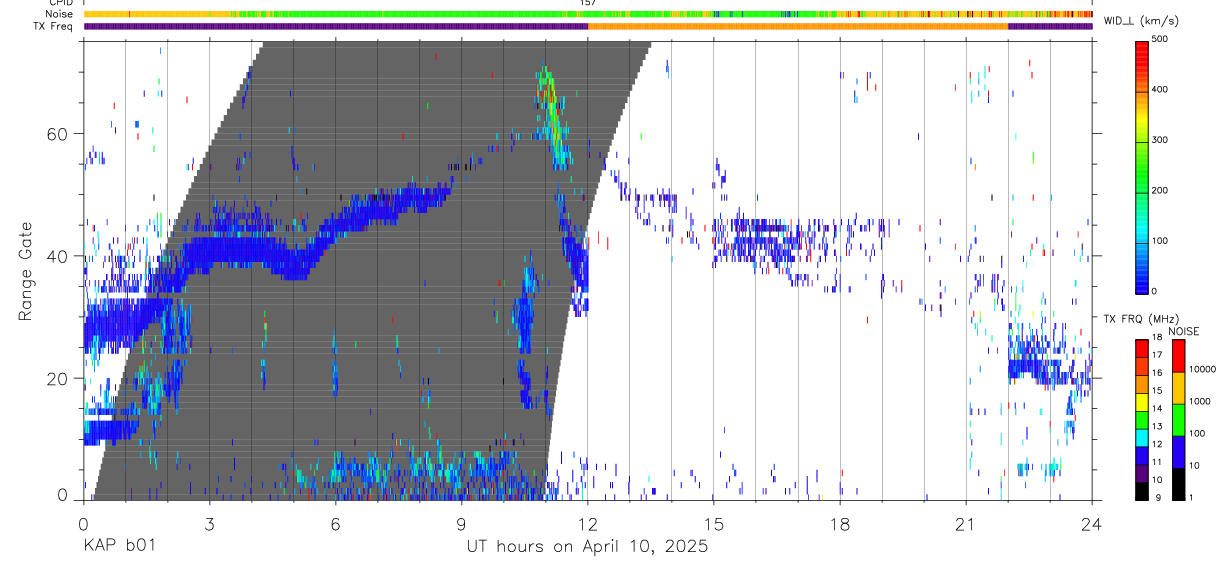Screen dimensions: 1228x567
Task: Pick the blue TX FRQ legend segment
Action: (1142, 453)
